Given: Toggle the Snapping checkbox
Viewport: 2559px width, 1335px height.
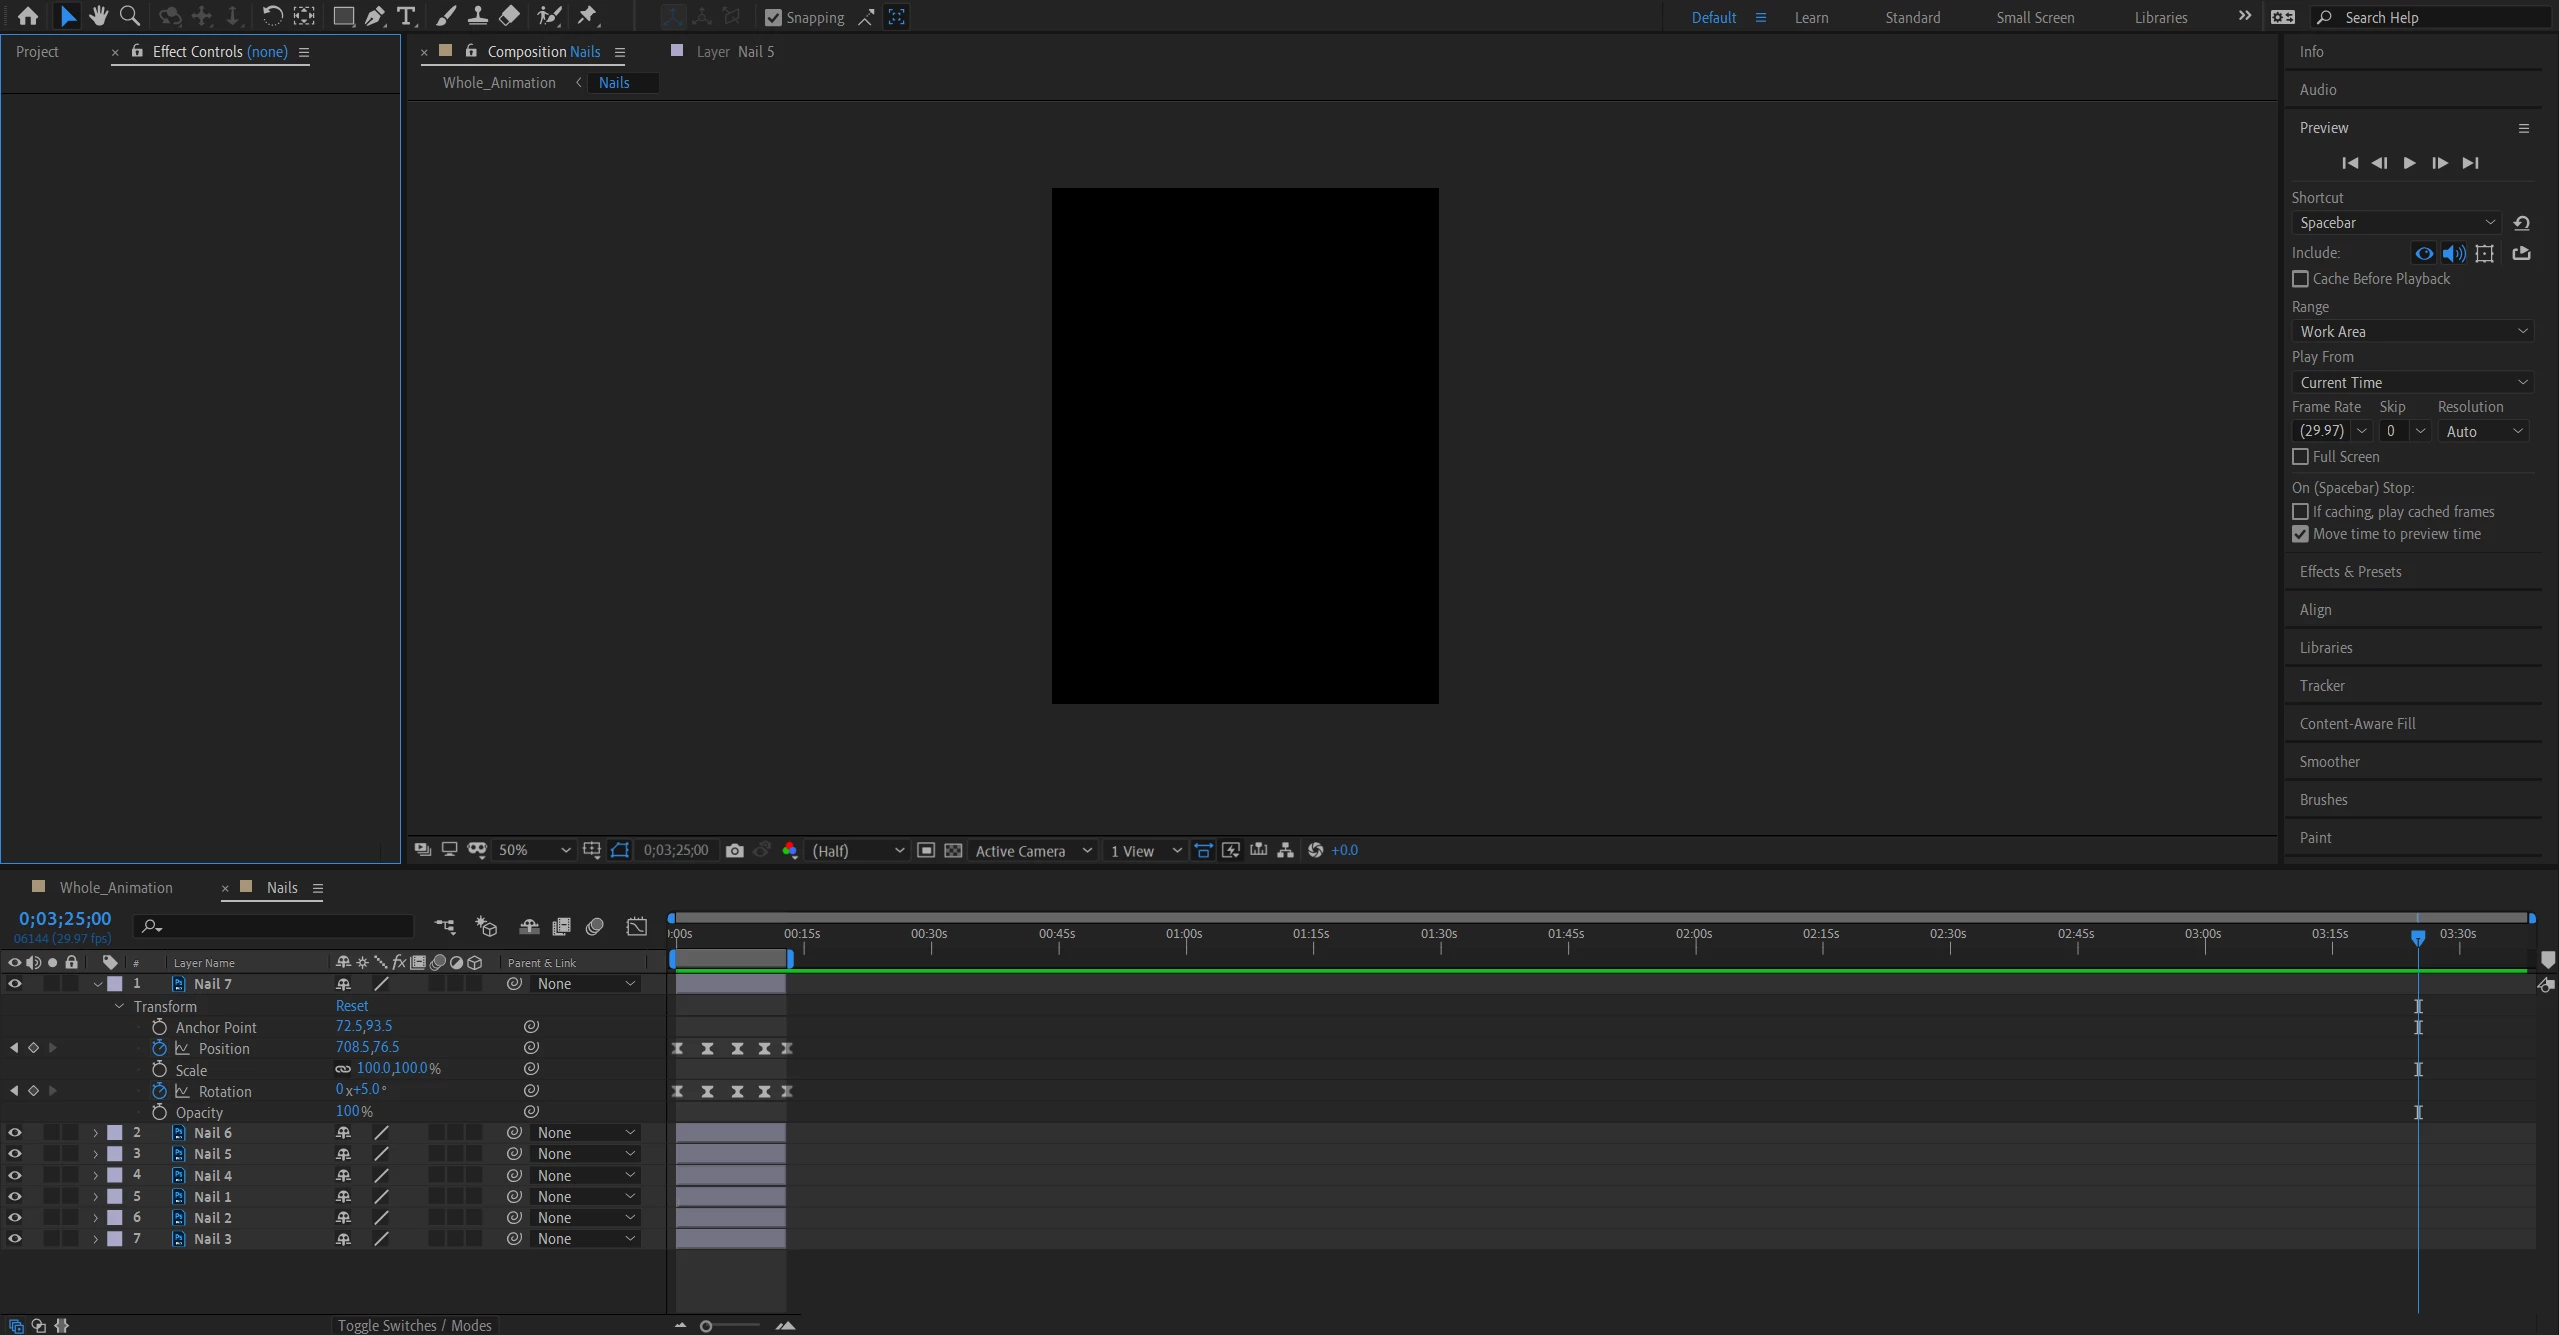Looking at the screenshot, I should pos(773,18).
